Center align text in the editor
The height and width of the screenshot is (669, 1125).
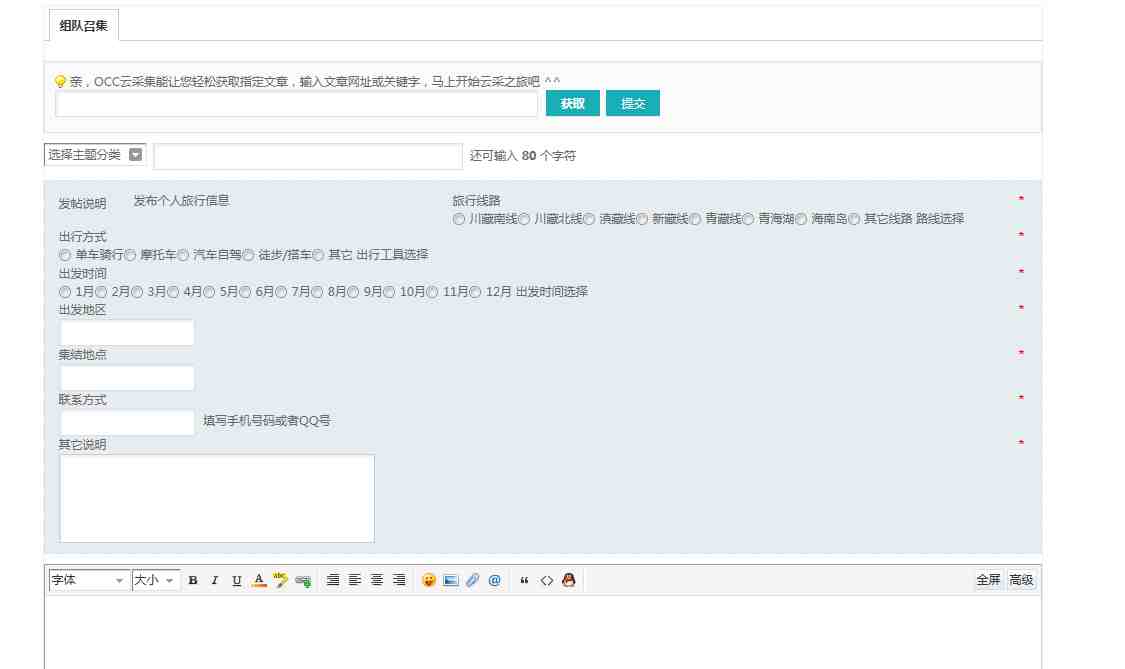pyautogui.click(x=377, y=580)
